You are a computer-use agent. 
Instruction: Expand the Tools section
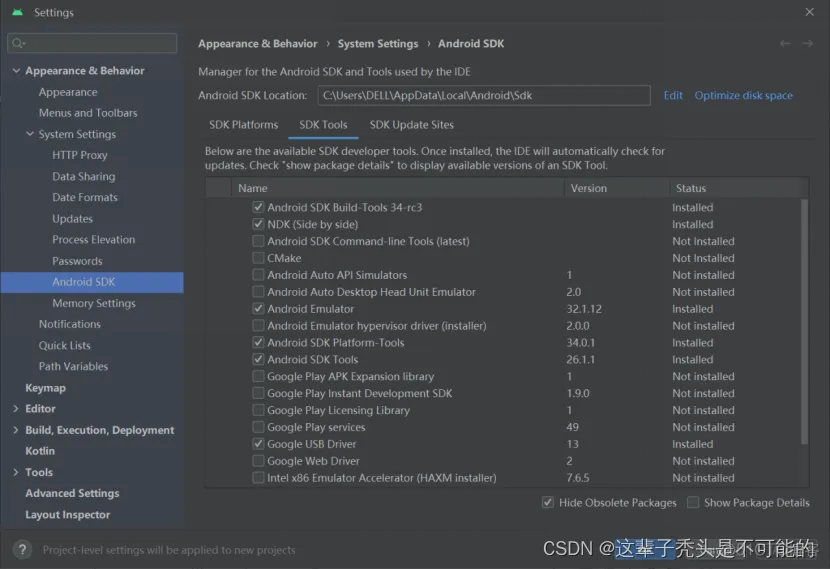(x=15, y=472)
